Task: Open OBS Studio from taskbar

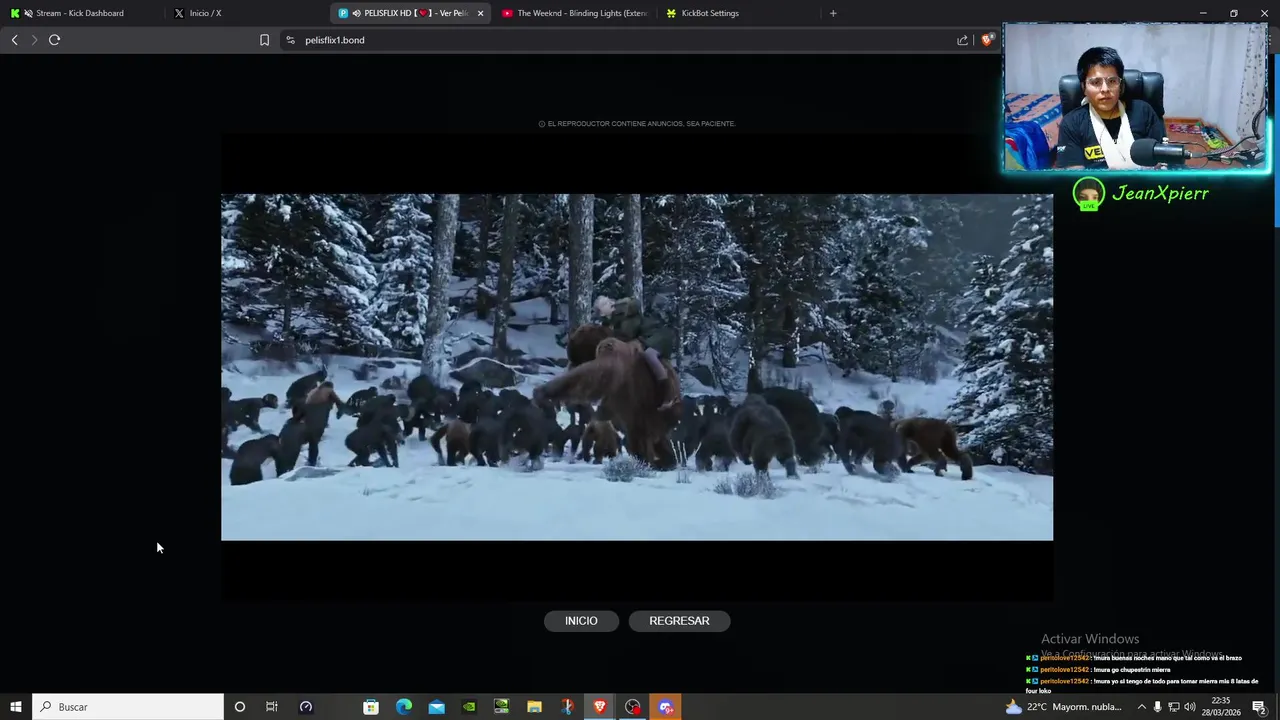Action: click(633, 707)
